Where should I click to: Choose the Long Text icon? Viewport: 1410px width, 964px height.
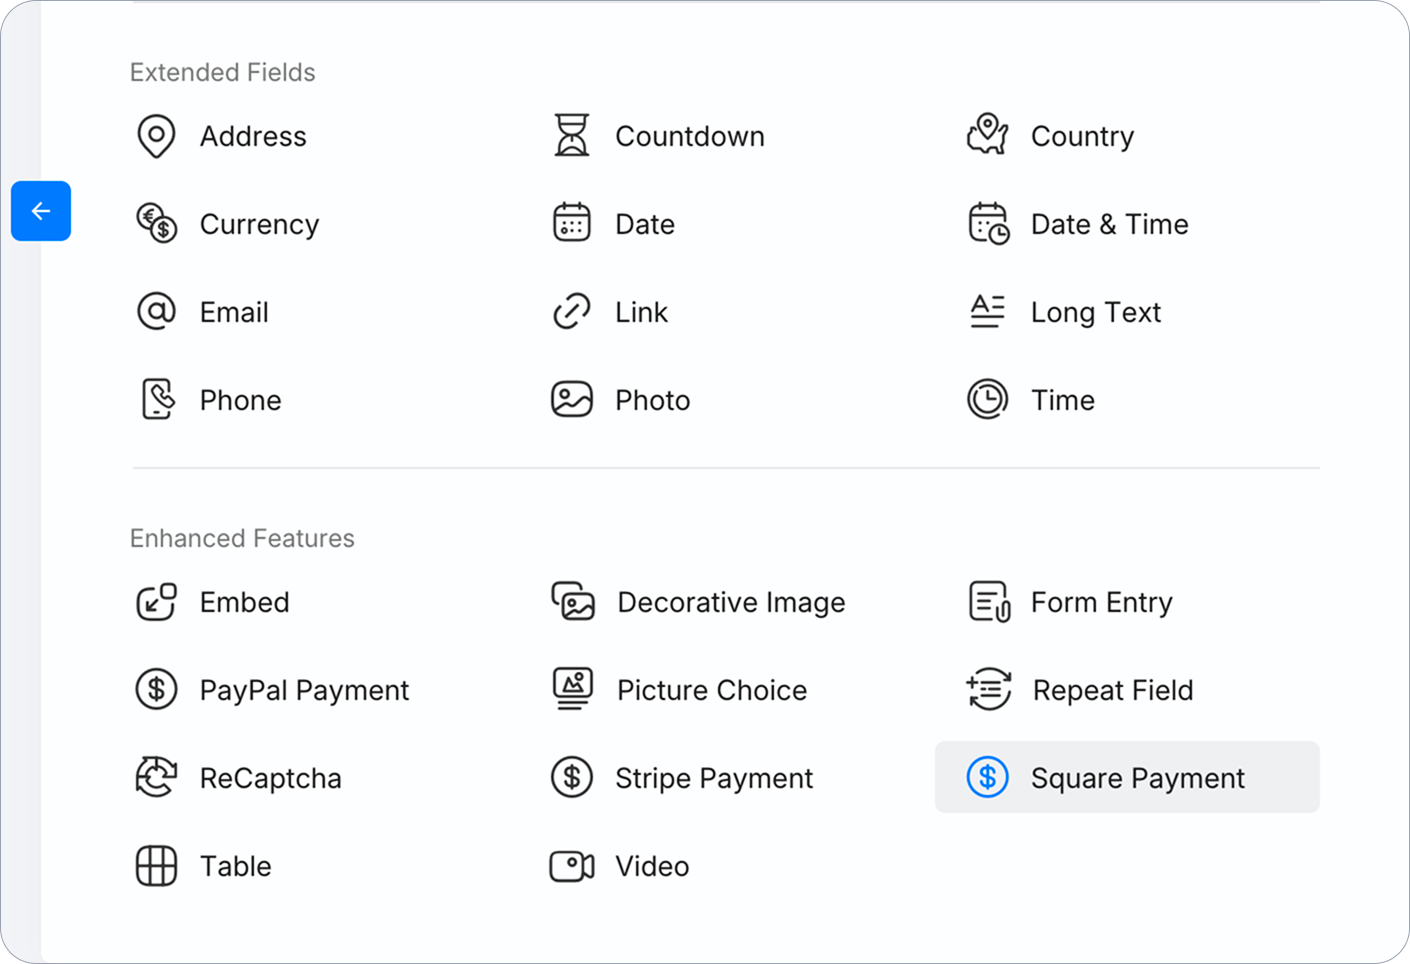(987, 311)
